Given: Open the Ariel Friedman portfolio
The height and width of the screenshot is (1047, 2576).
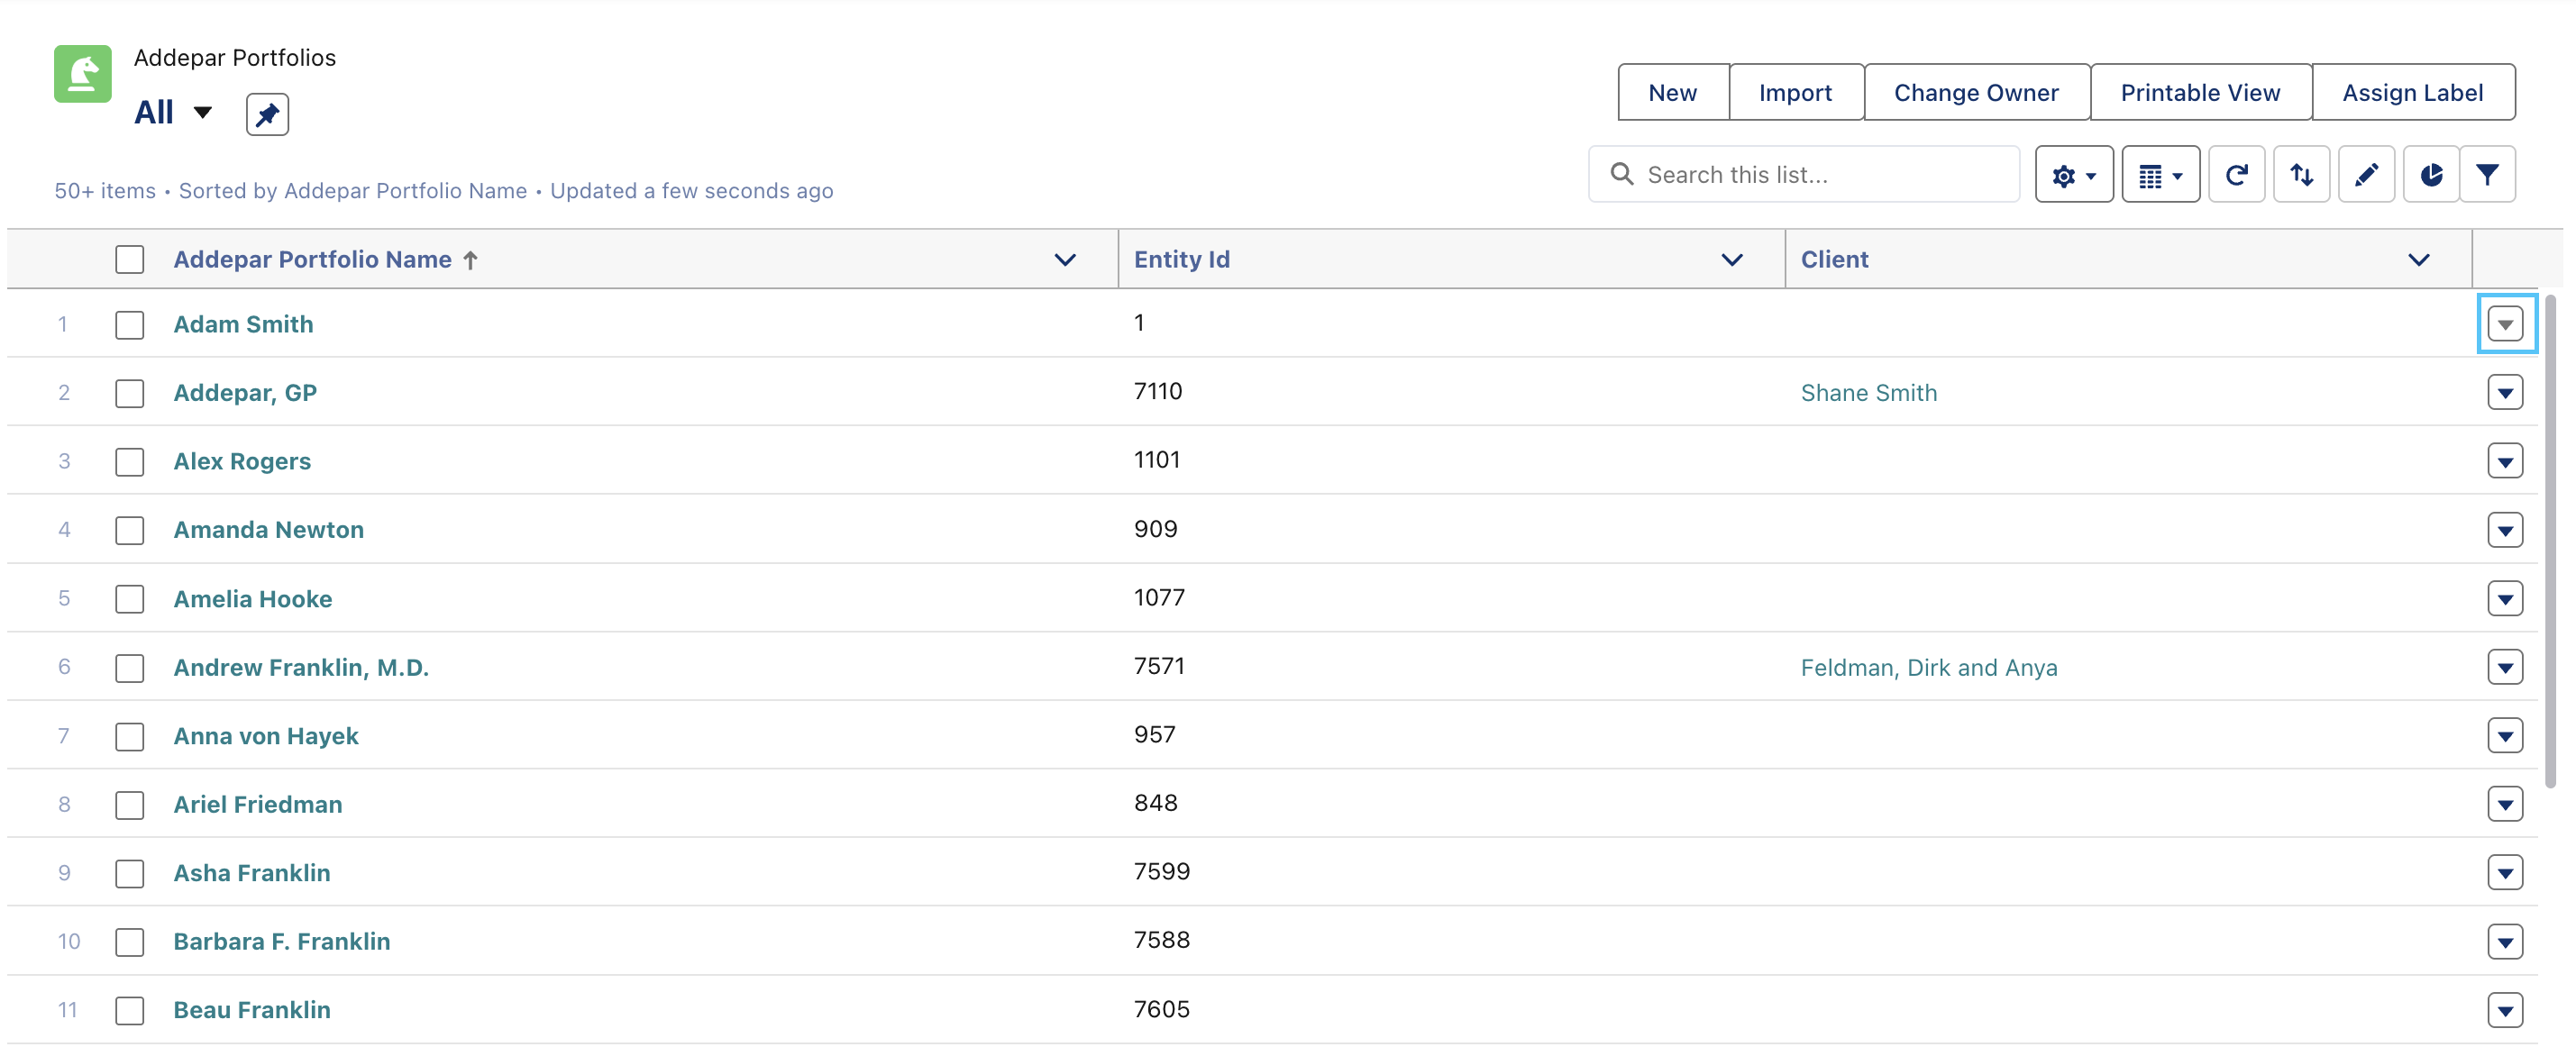Looking at the screenshot, I should pos(258,805).
